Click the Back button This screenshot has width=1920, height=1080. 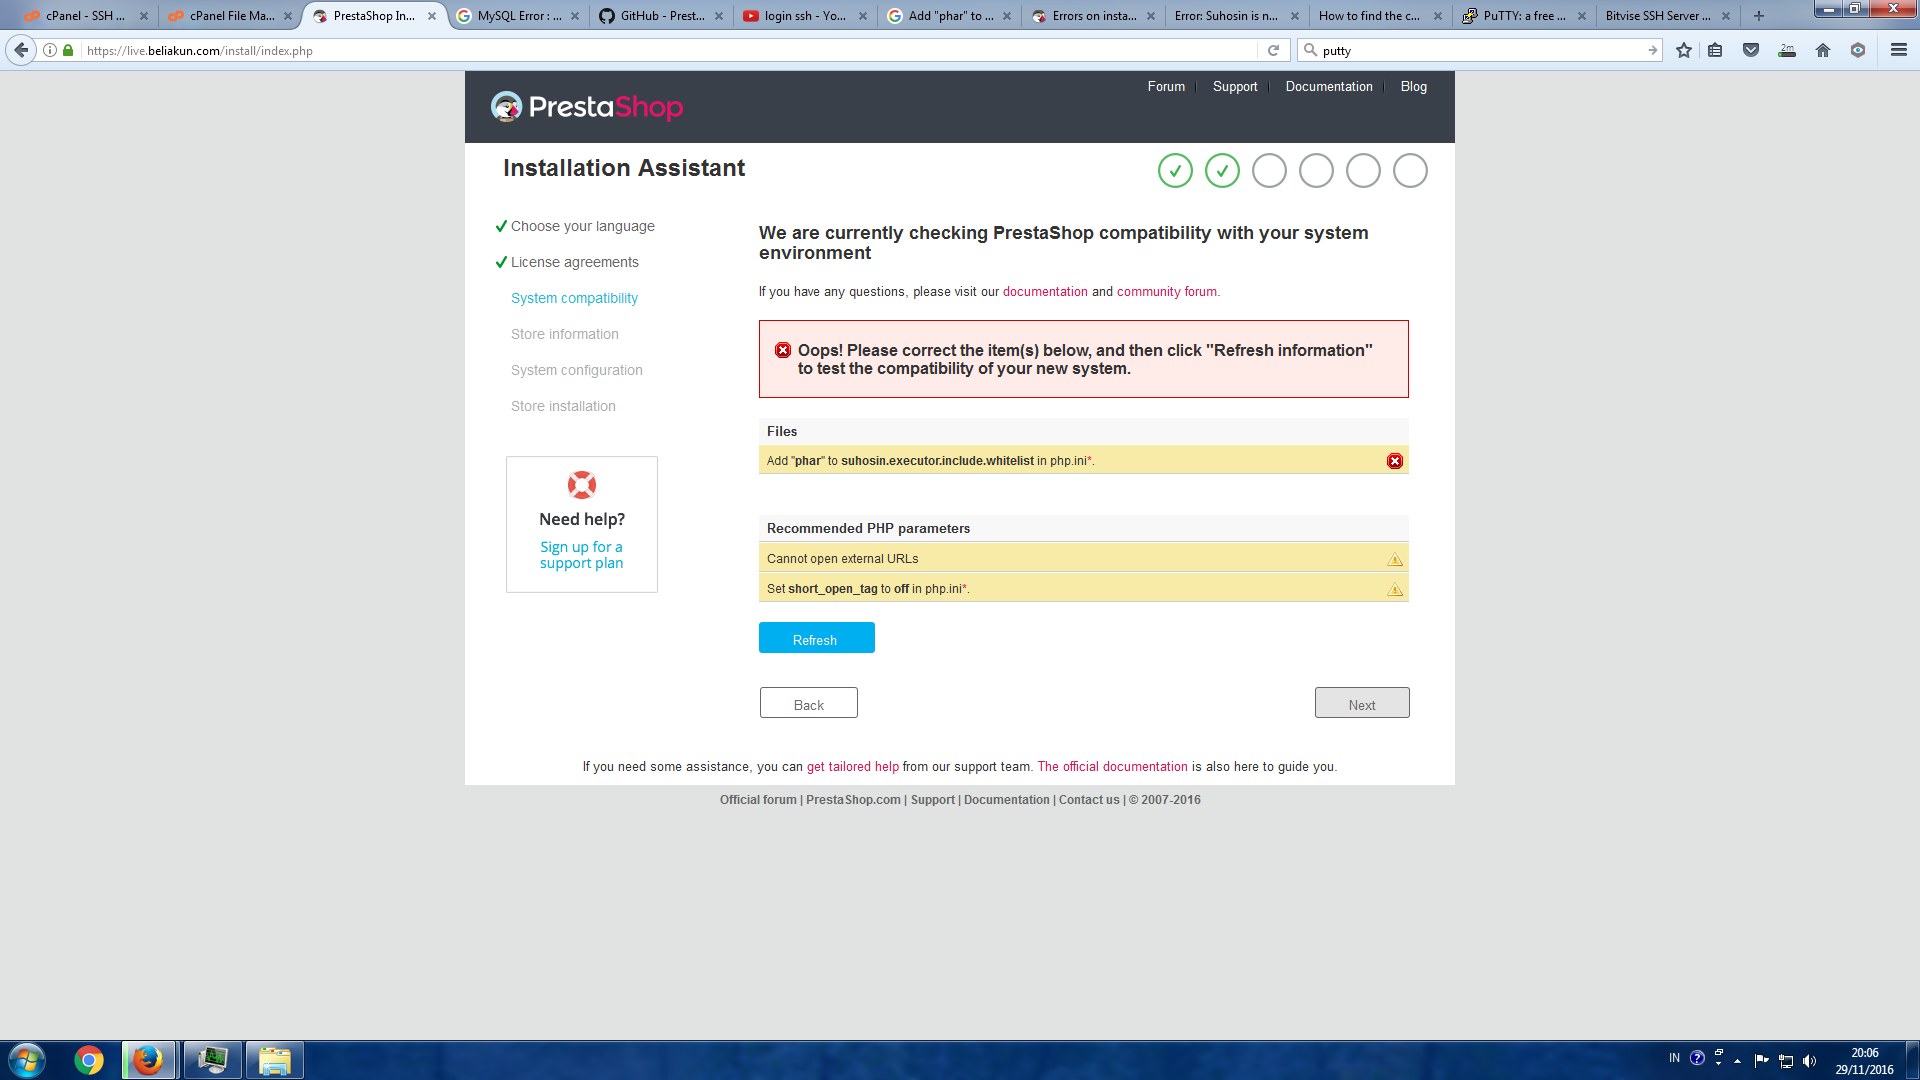click(808, 703)
